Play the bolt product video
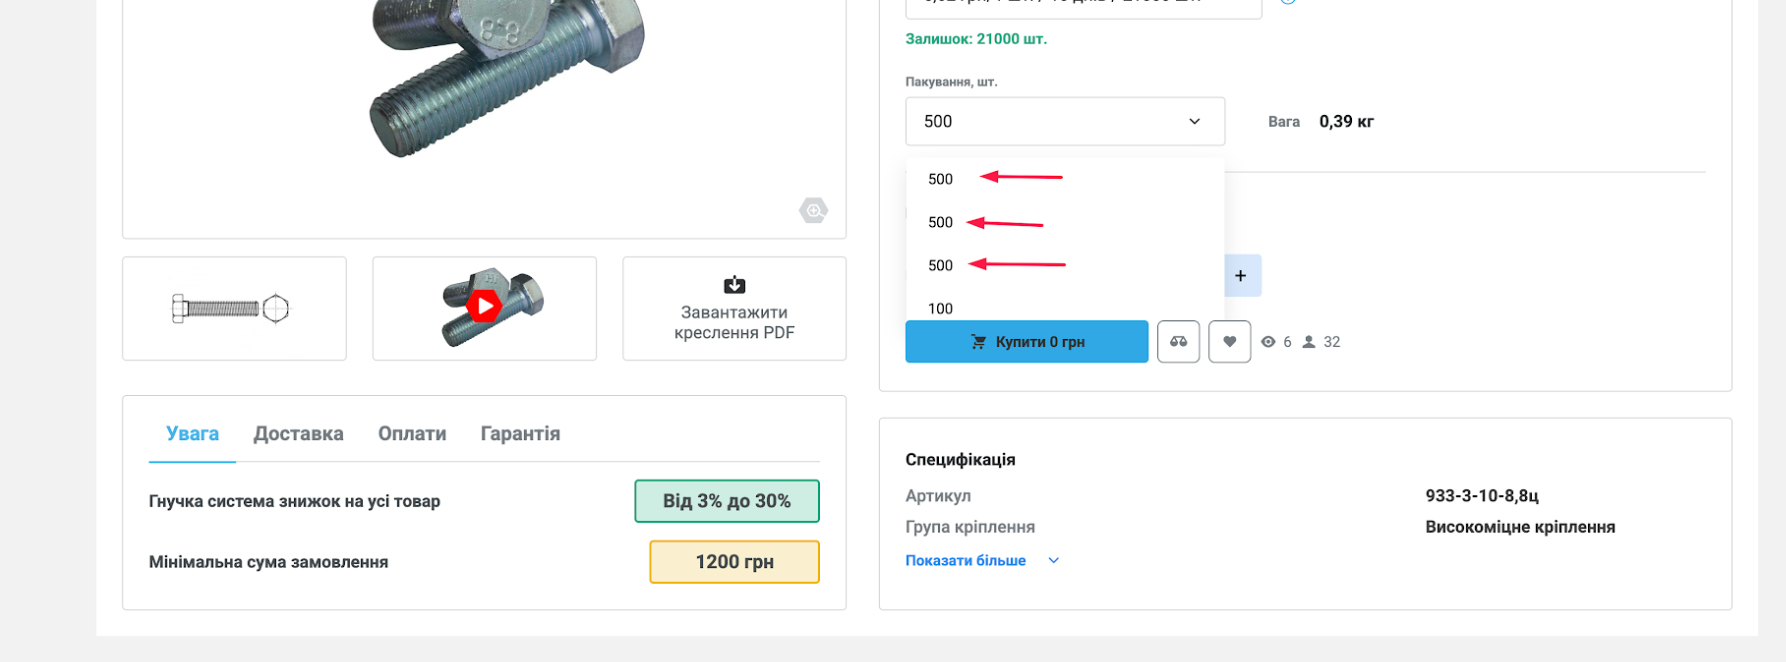This screenshot has height=662, width=1786. [484, 306]
